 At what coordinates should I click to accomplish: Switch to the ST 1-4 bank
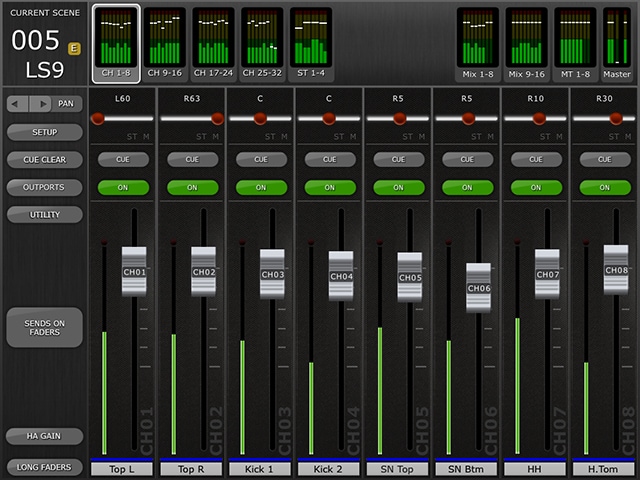click(x=311, y=44)
